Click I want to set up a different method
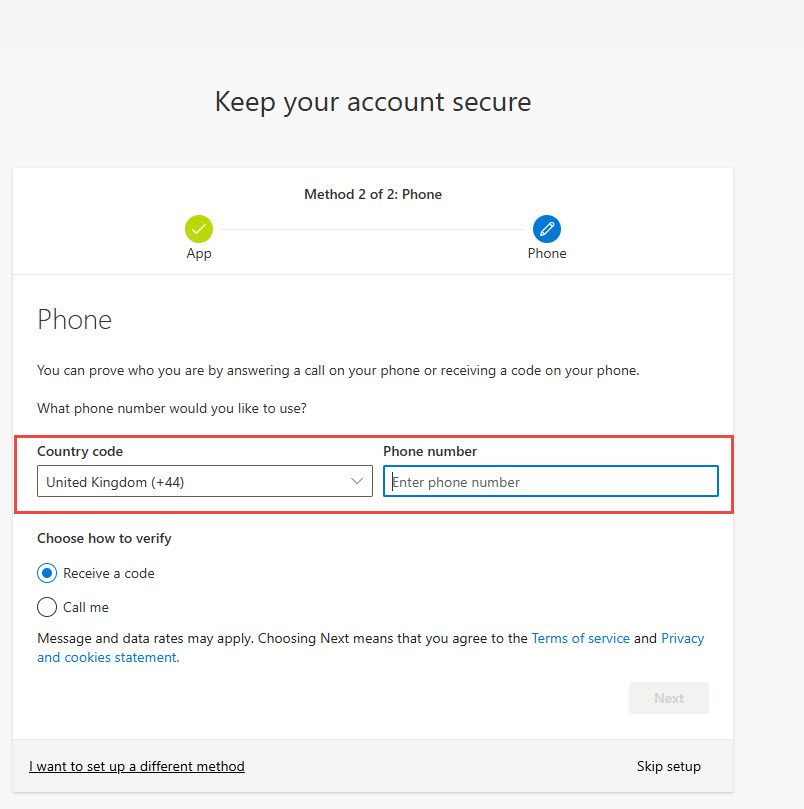The image size is (804, 809). 137,767
